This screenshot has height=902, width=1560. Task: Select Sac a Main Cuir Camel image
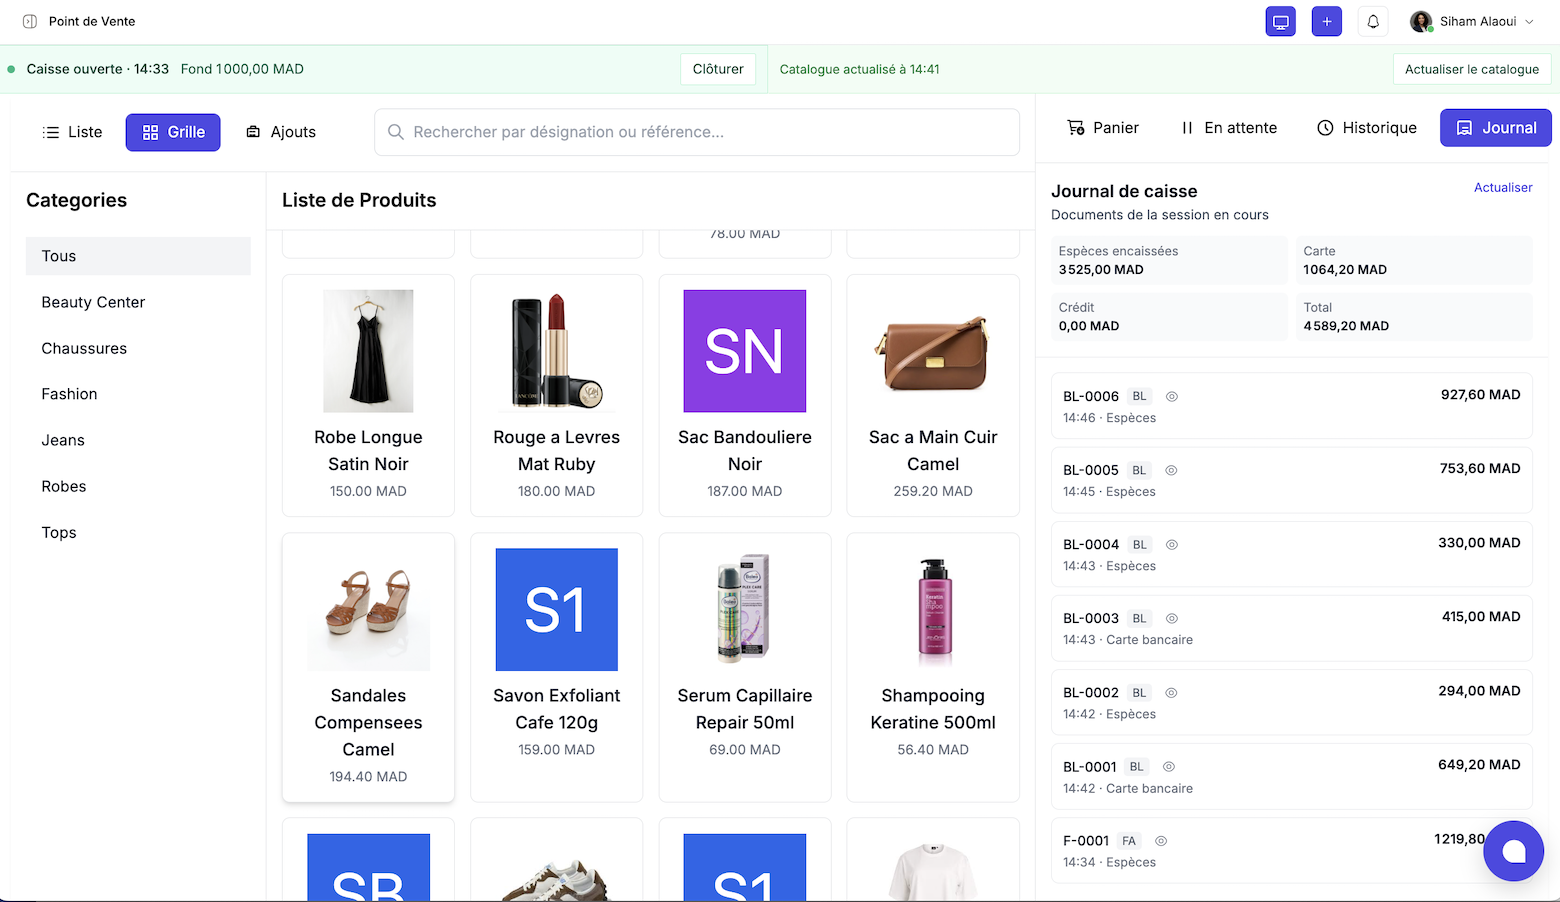tap(933, 351)
